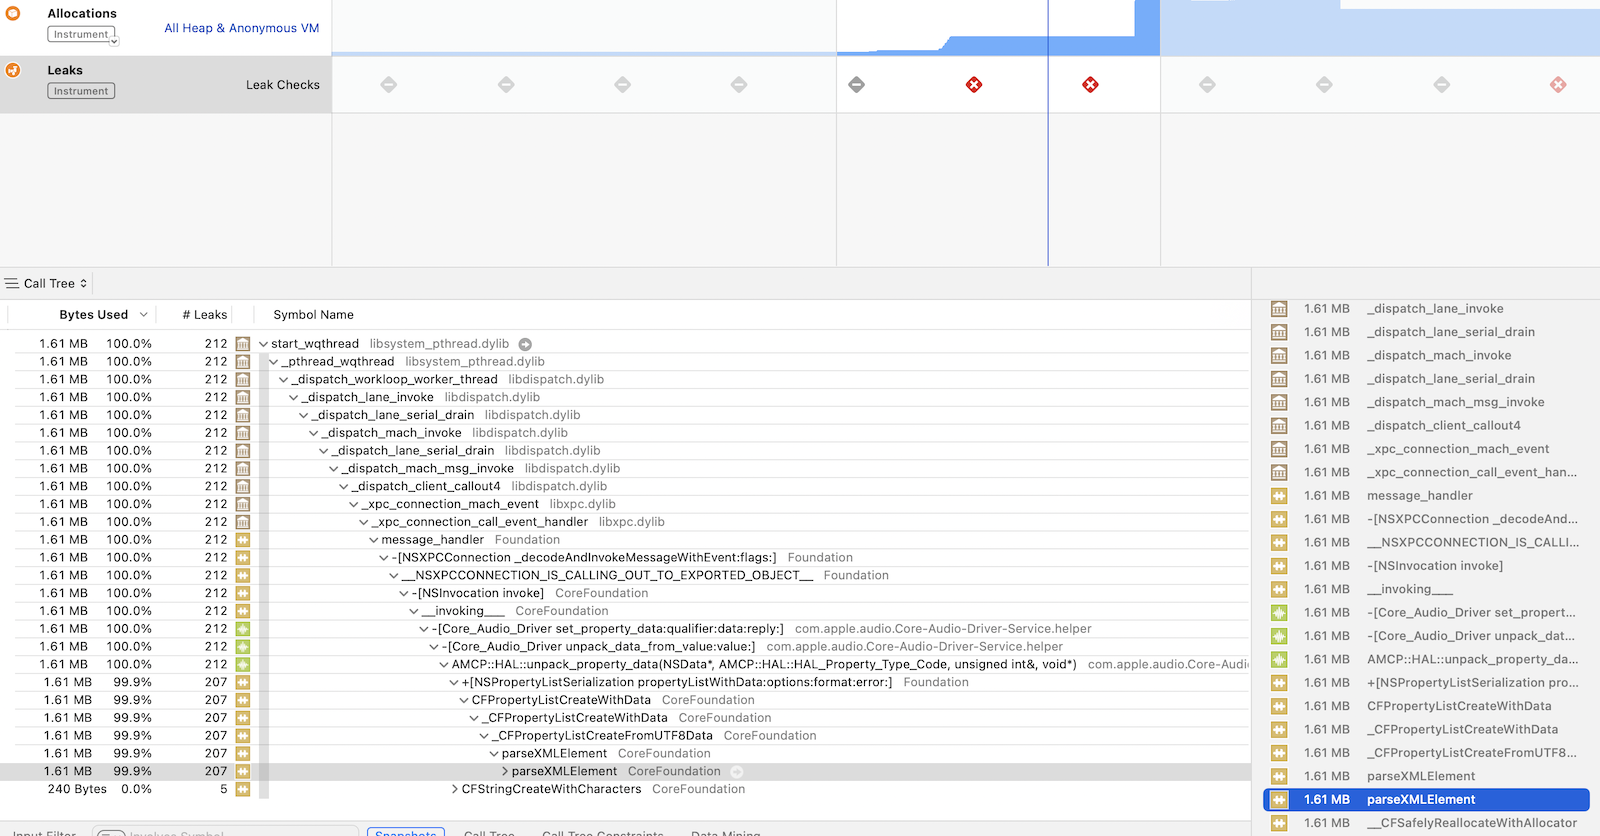Image resolution: width=1600 pixels, height=836 pixels.
Task: Click the focus arrow on highlighted parseXMLElement row
Action: click(737, 772)
